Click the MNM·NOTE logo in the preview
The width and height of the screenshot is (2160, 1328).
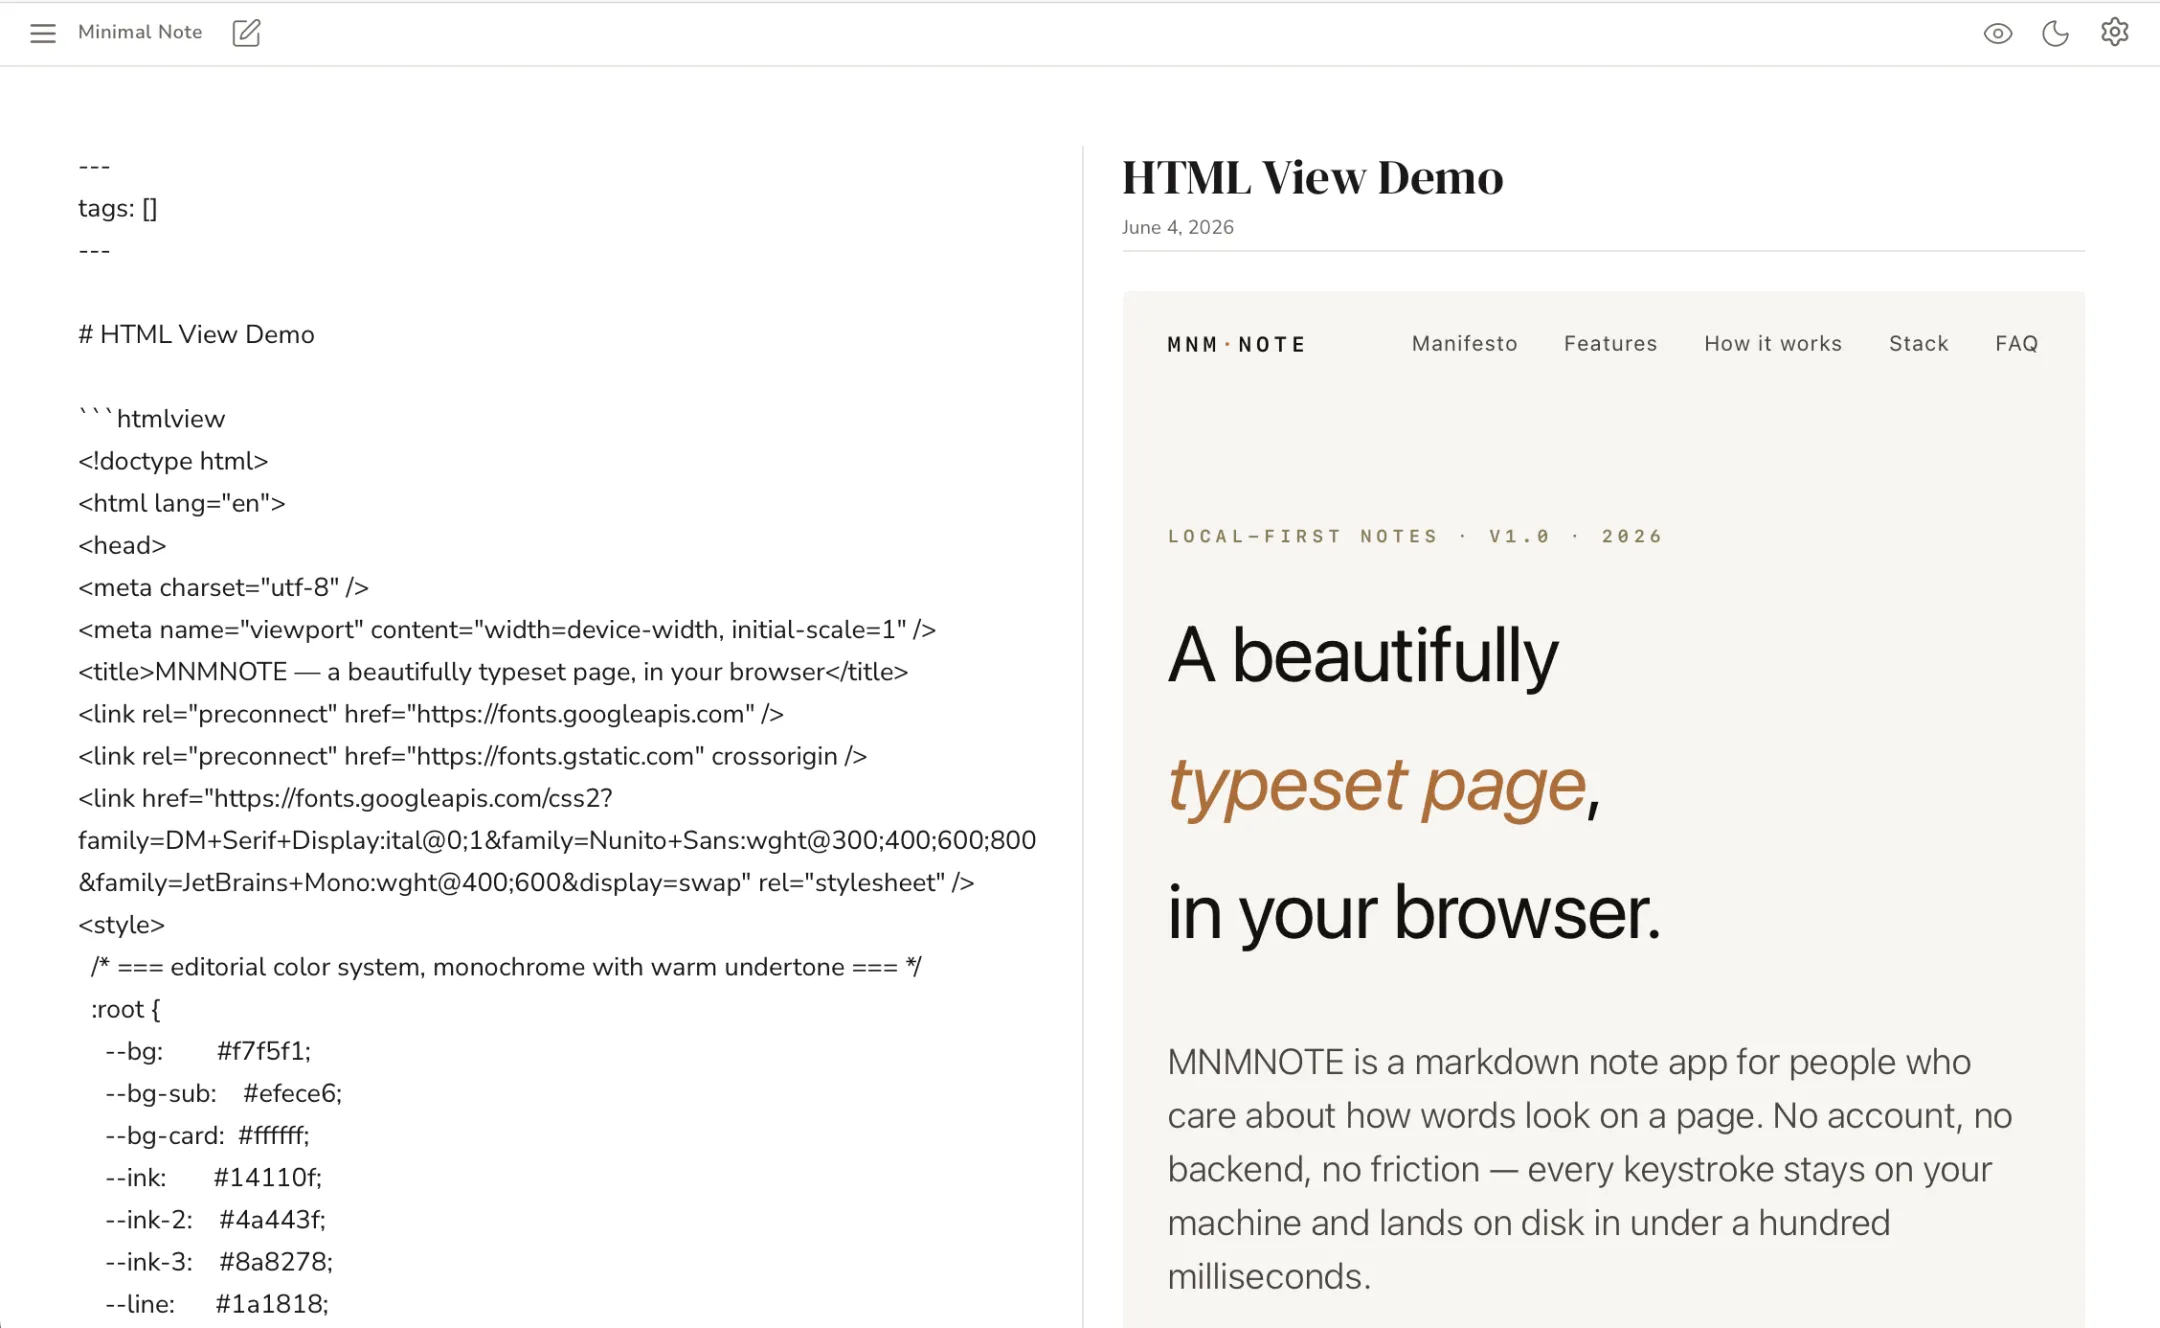click(x=1236, y=344)
